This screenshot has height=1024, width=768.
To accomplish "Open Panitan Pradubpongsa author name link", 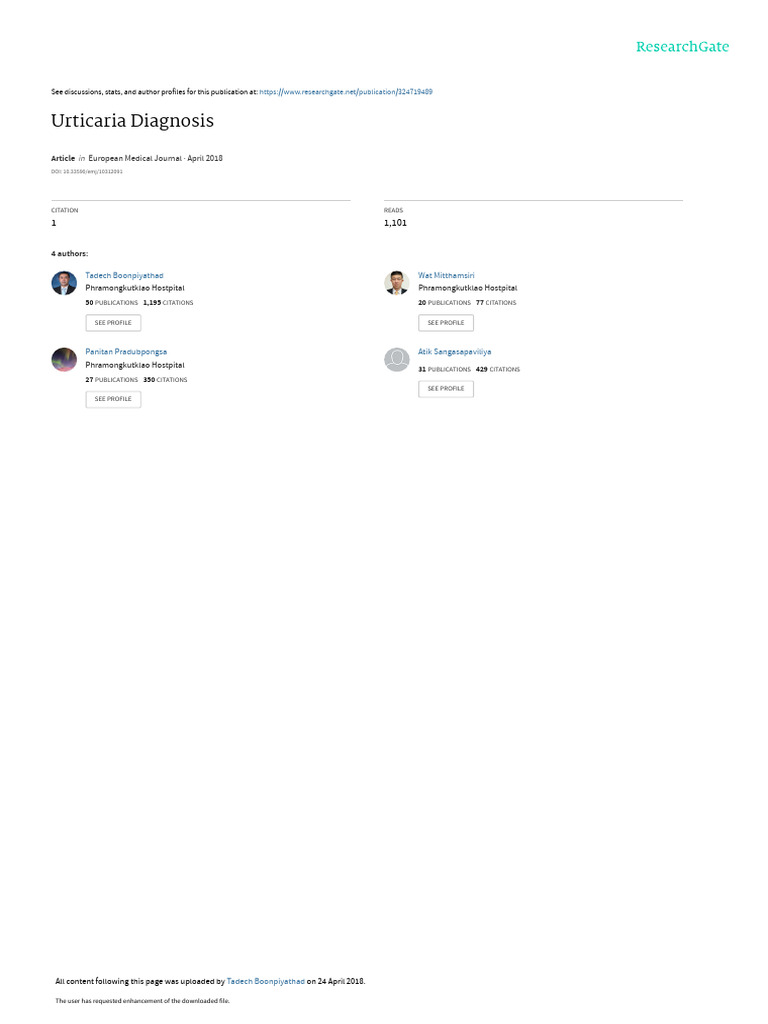I will [x=126, y=352].
